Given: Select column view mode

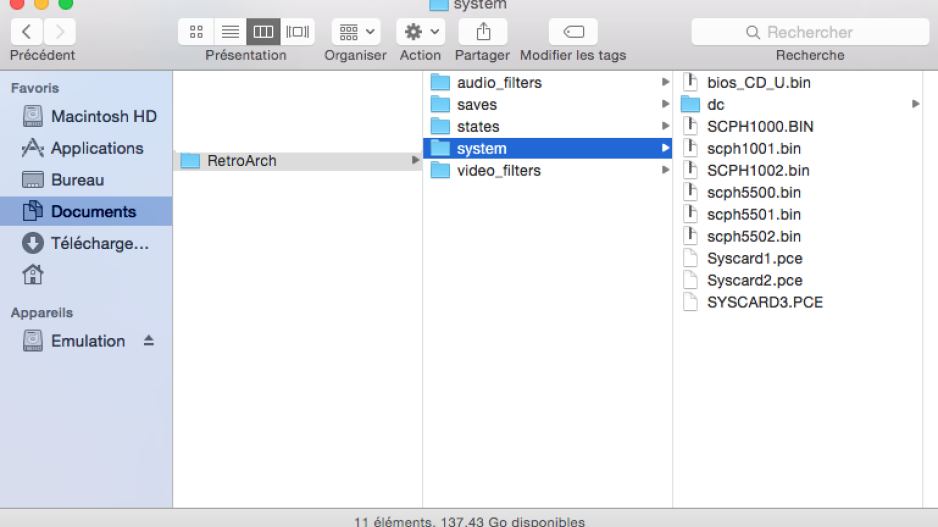Looking at the screenshot, I should pos(263,32).
